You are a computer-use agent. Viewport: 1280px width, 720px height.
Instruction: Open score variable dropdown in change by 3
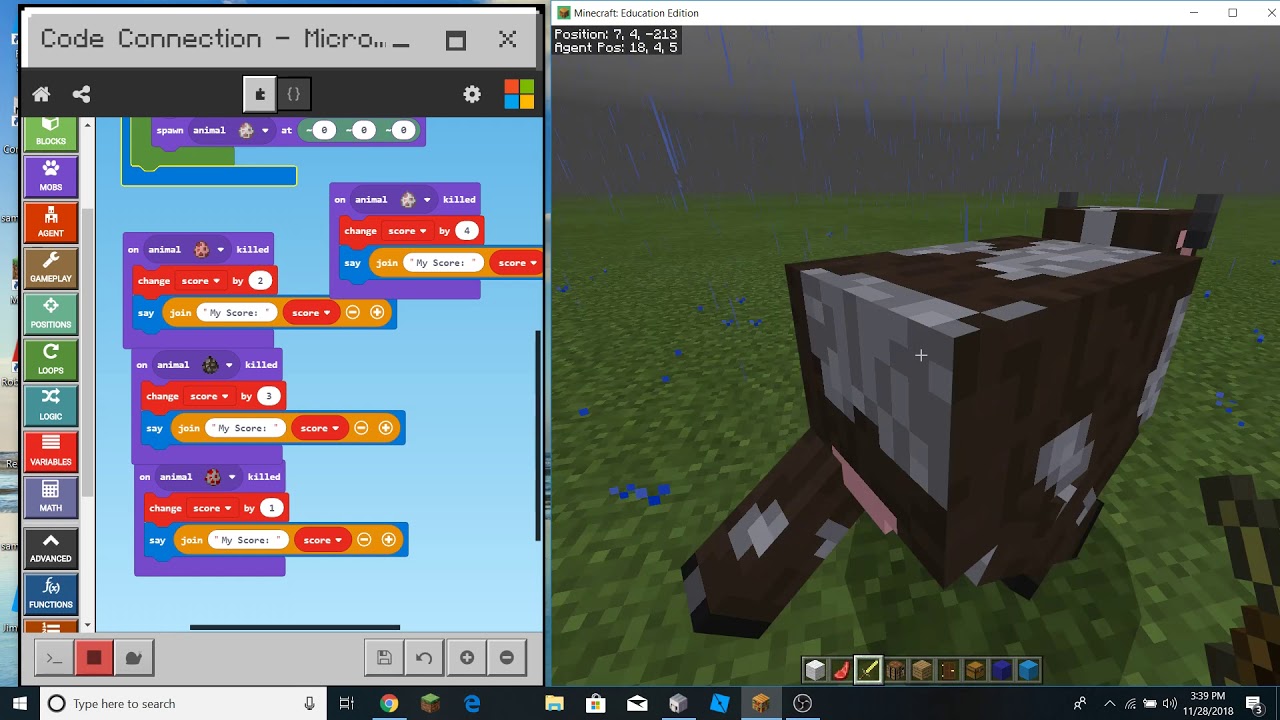point(209,396)
